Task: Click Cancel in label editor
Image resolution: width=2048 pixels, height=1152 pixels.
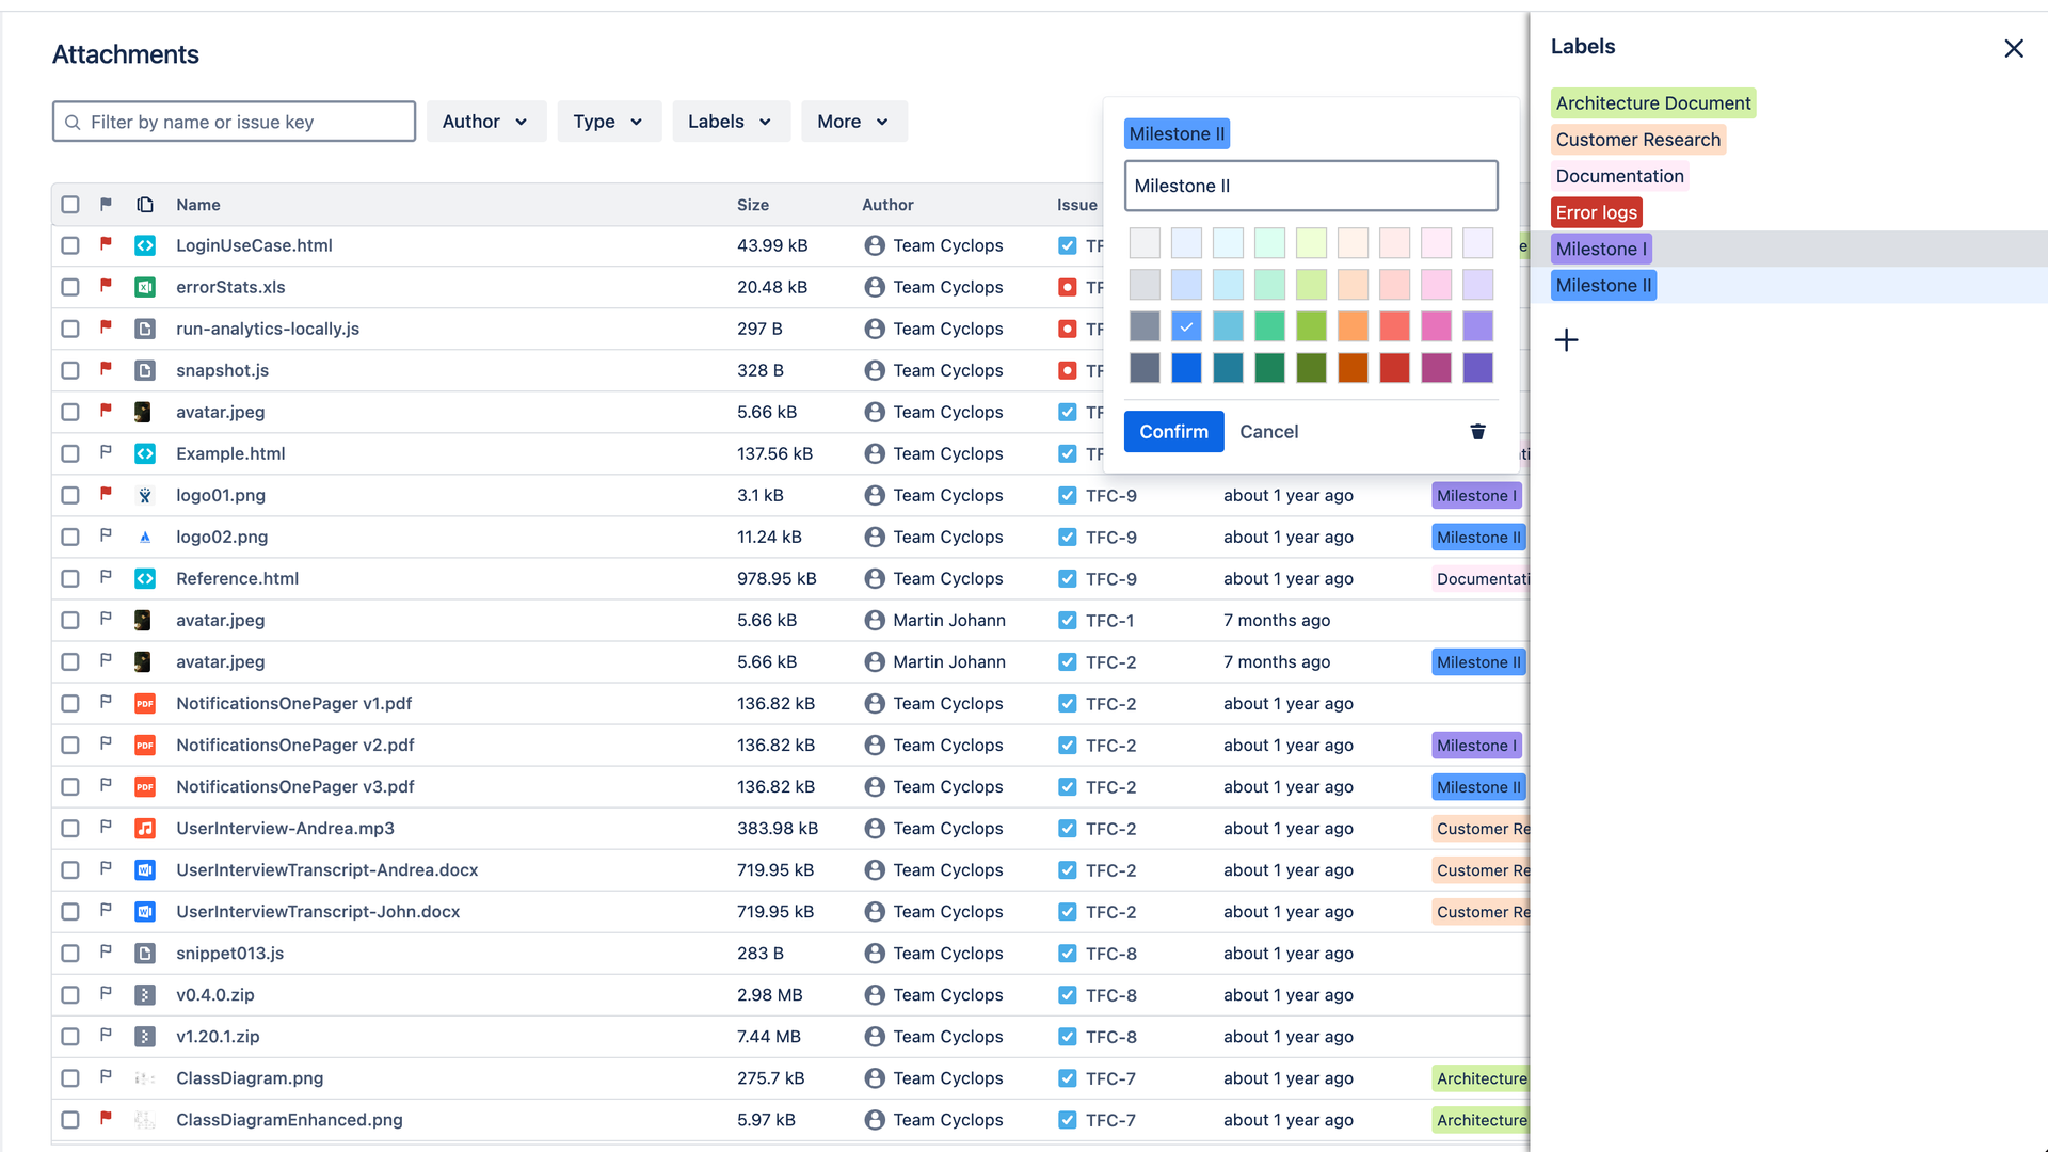Action: point(1268,431)
